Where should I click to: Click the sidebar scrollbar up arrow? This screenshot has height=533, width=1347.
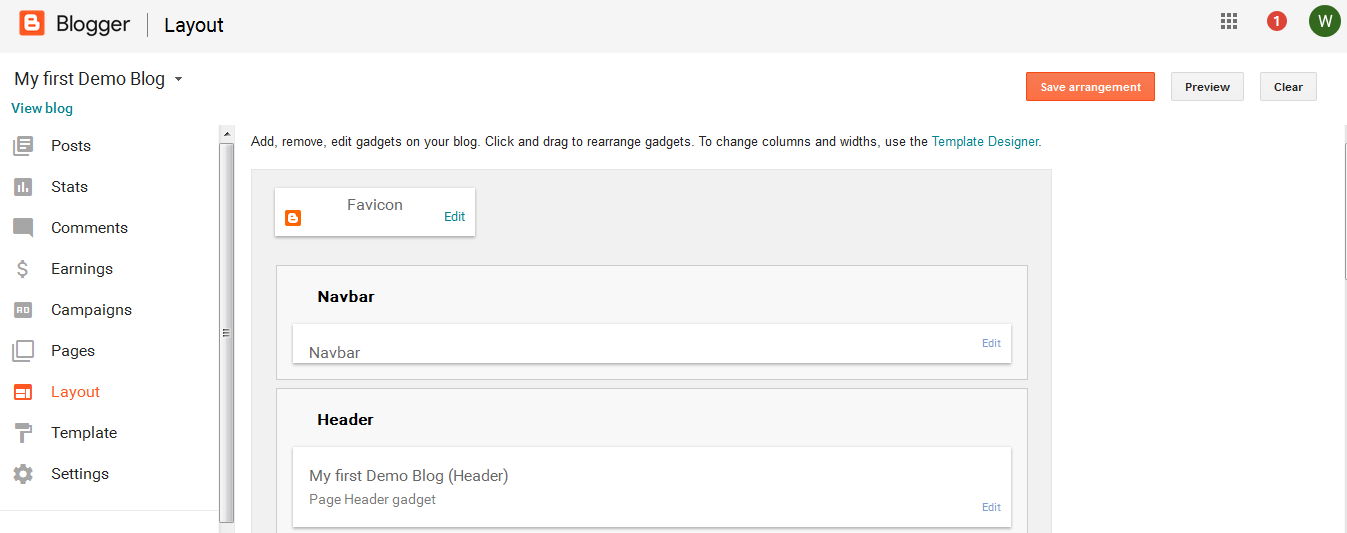[227, 133]
